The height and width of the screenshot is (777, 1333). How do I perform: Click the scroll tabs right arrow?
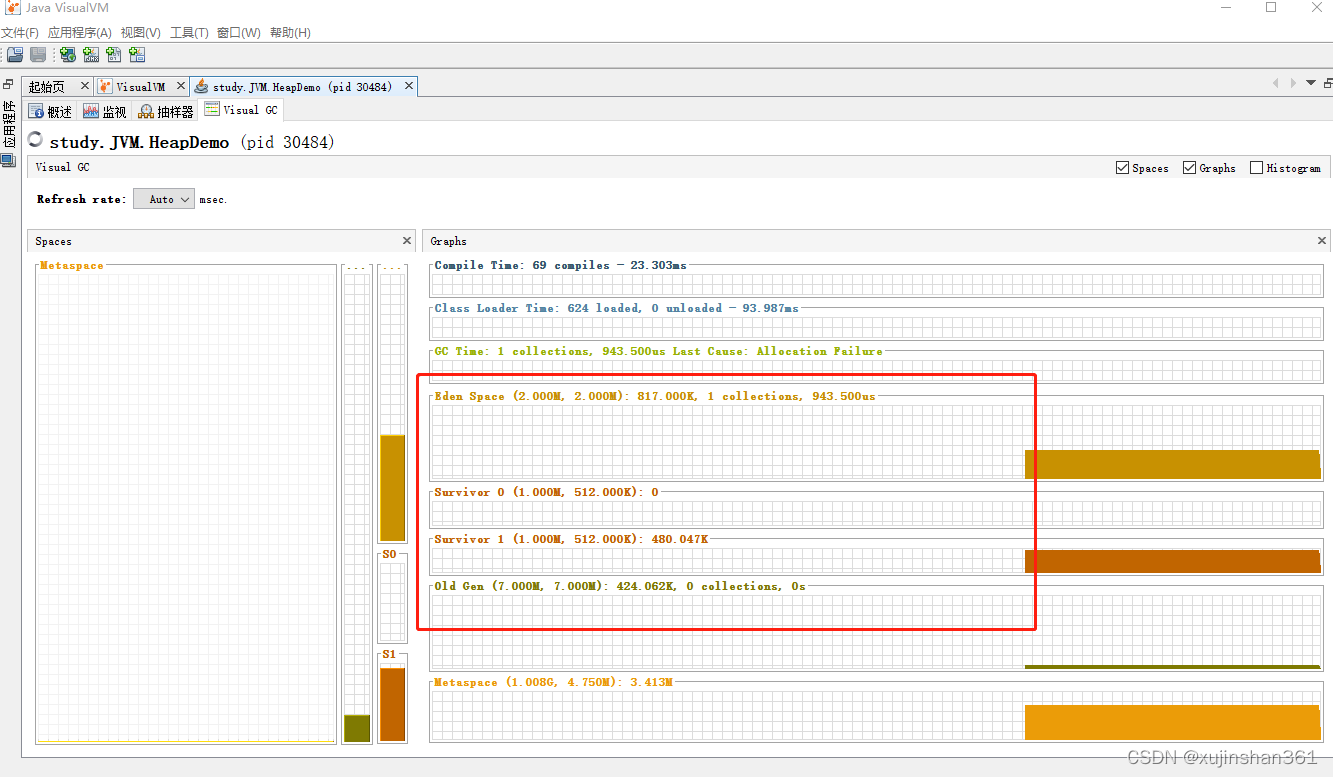[1293, 83]
